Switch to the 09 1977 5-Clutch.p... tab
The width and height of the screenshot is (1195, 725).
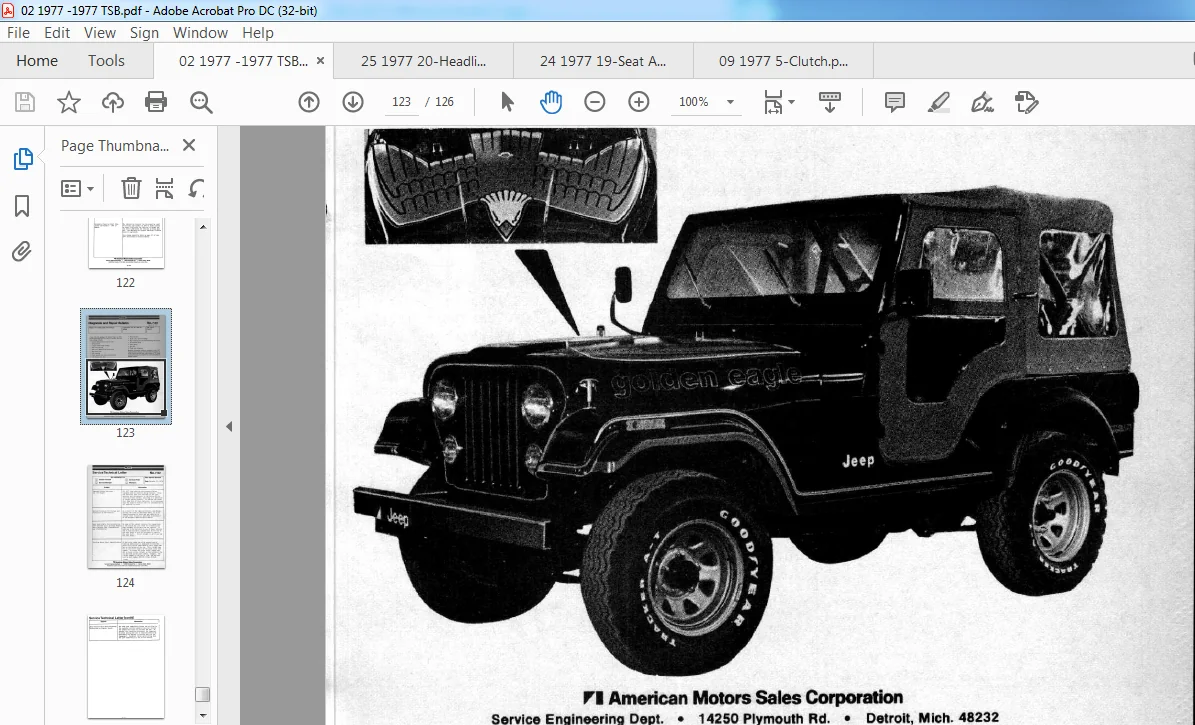coord(783,61)
